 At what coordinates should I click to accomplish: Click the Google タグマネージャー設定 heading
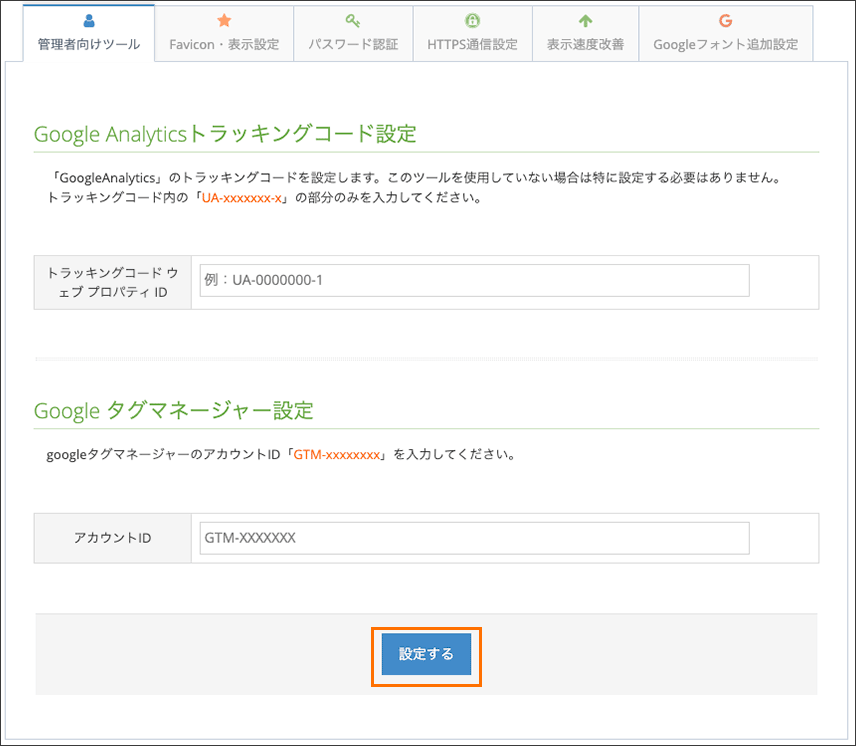click(174, 411)
